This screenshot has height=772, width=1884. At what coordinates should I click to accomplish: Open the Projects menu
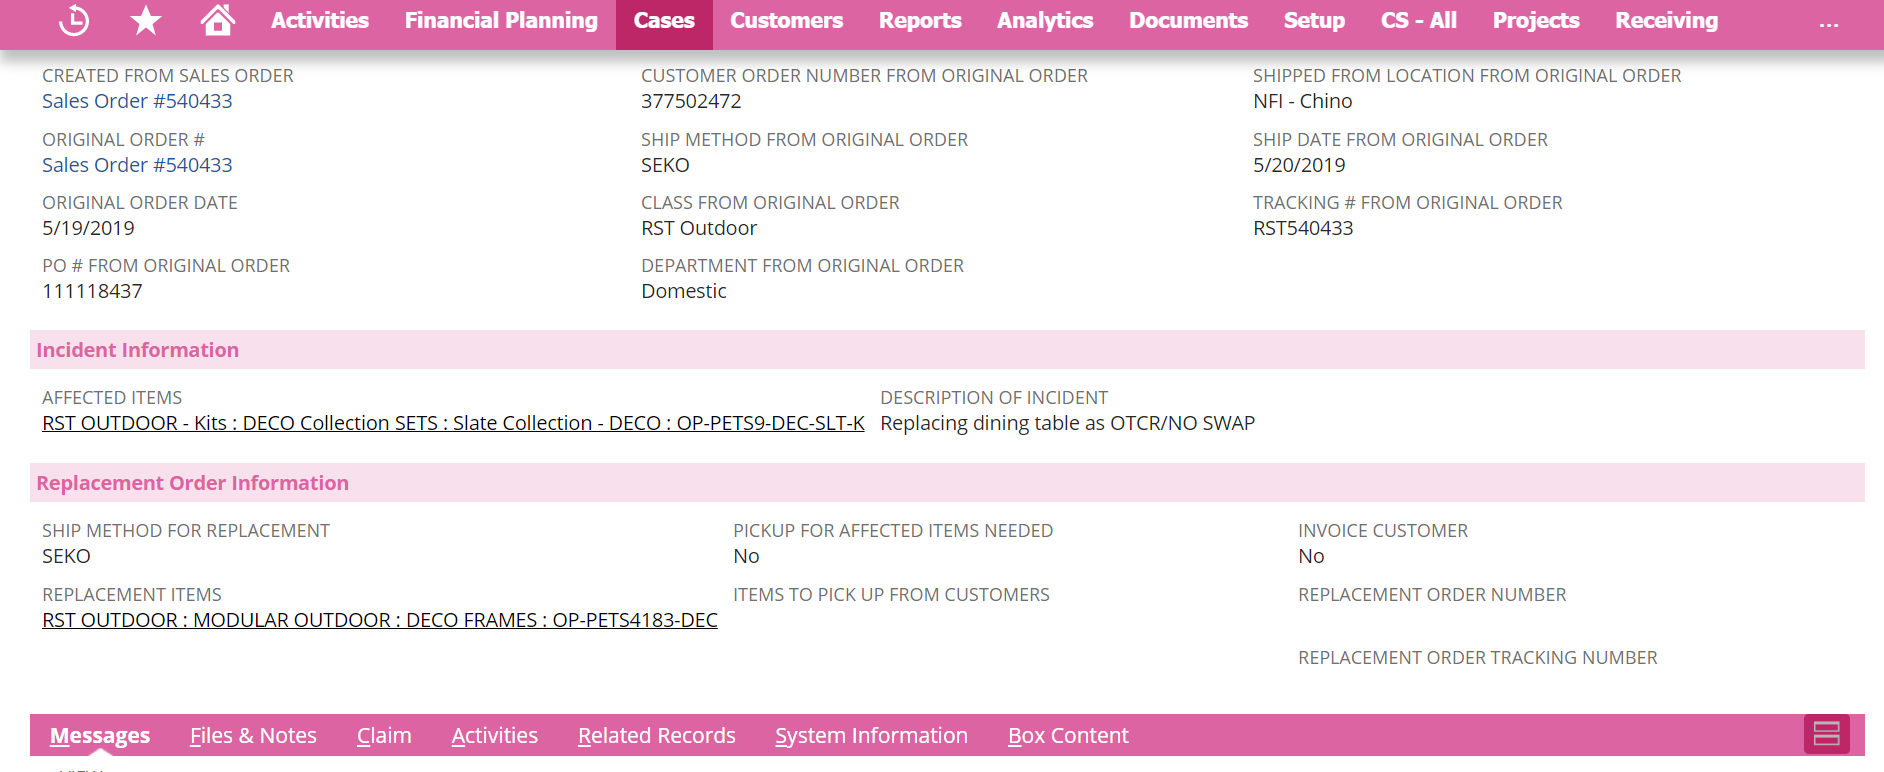point(1536,21)
